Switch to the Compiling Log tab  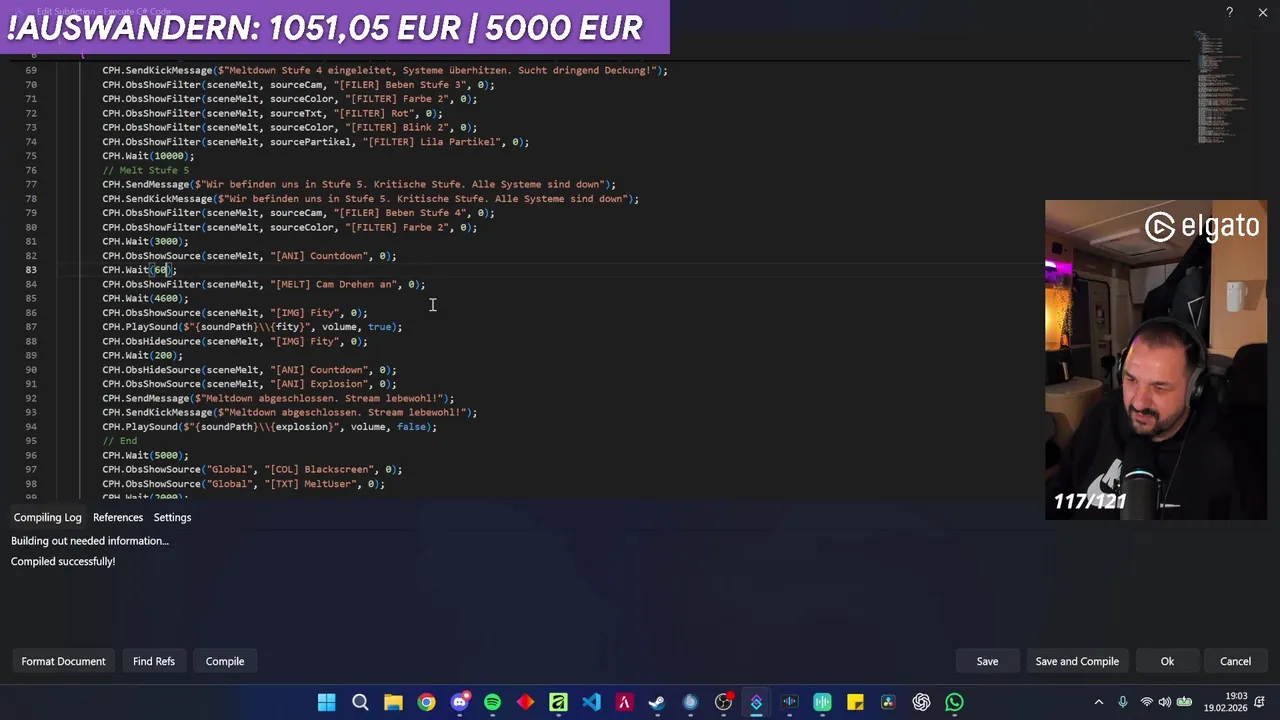tap(47, 517)
